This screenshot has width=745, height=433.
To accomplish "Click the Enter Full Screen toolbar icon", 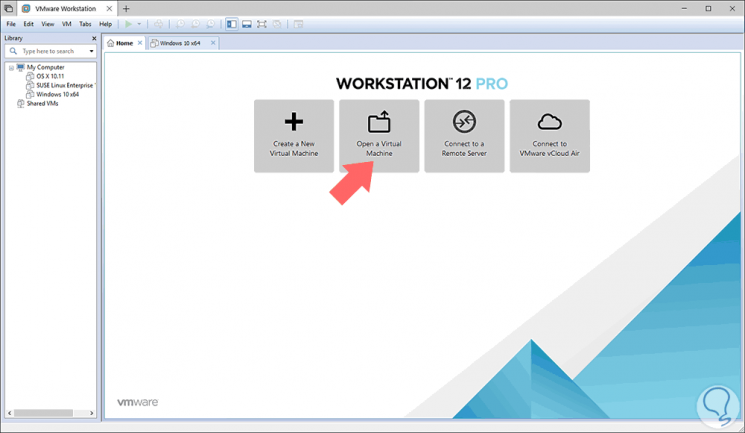I will 261,24.
